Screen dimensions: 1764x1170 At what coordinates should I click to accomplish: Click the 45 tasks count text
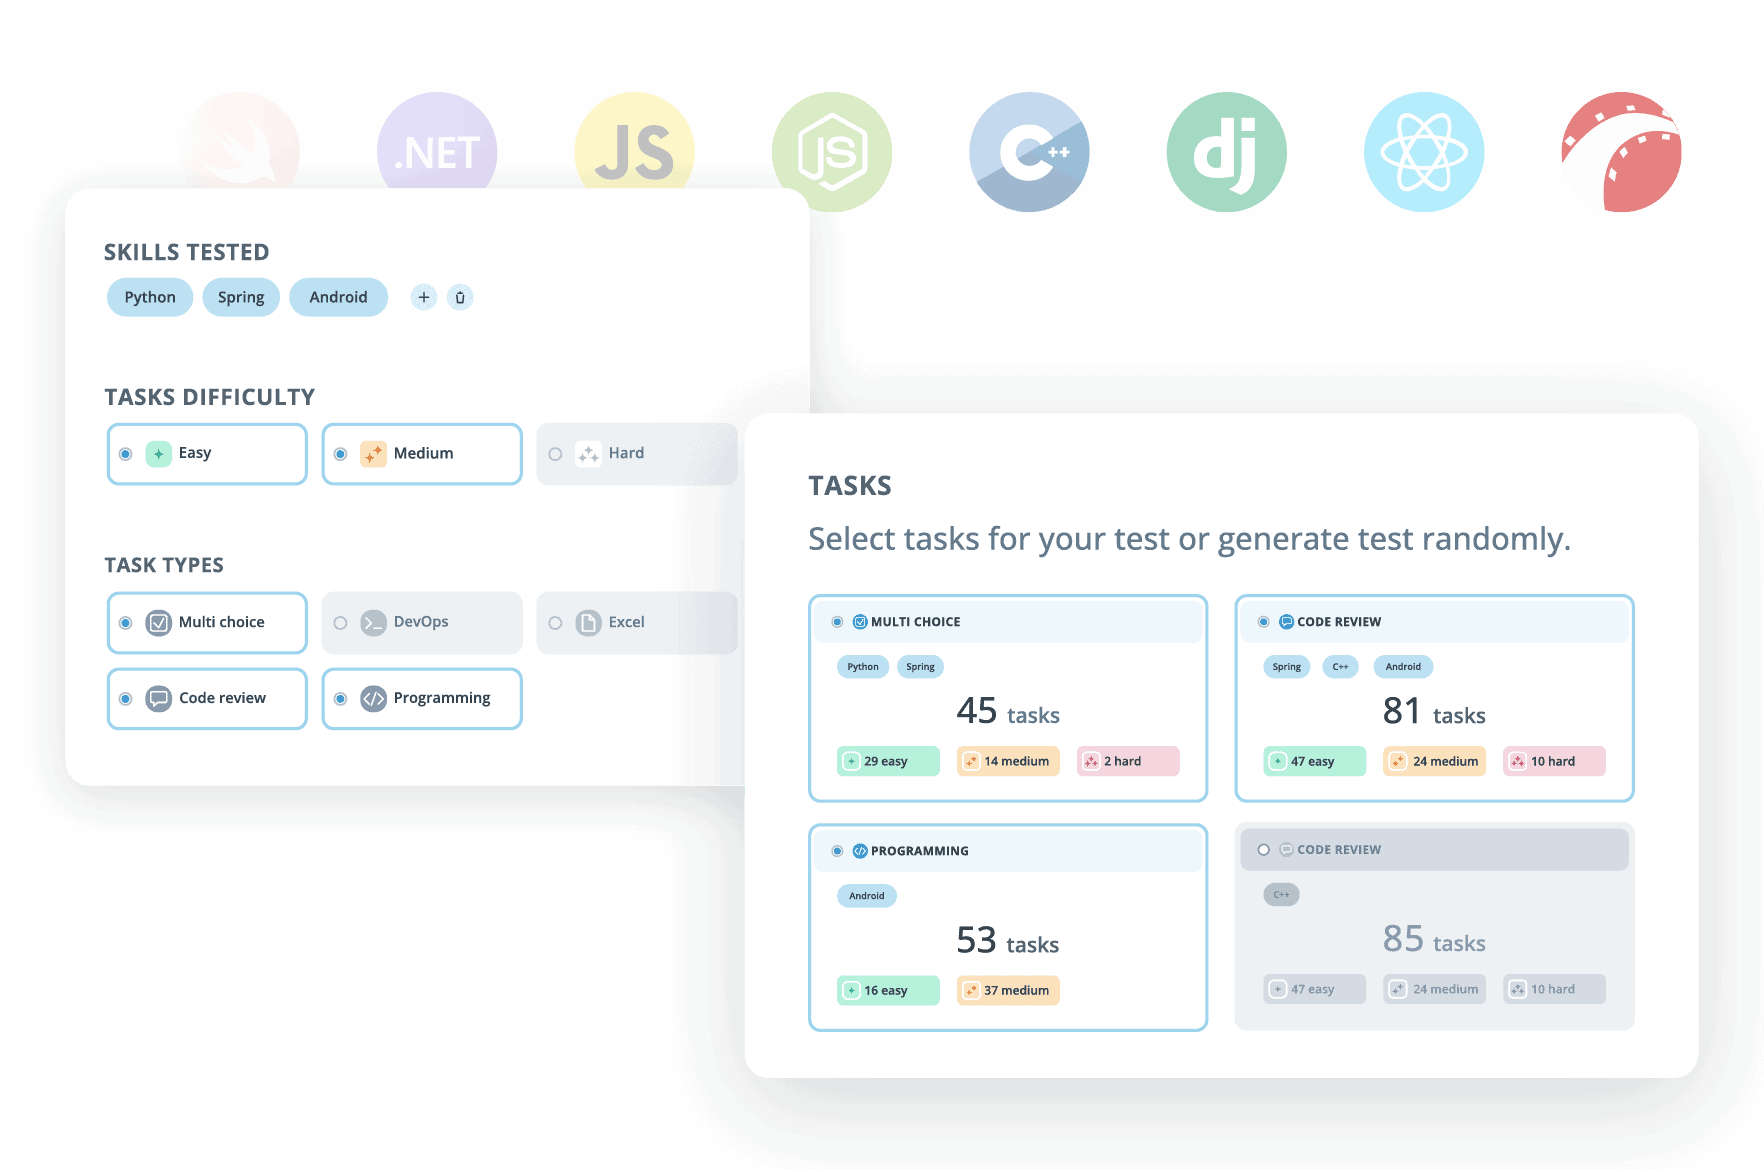pos(1008,712)
